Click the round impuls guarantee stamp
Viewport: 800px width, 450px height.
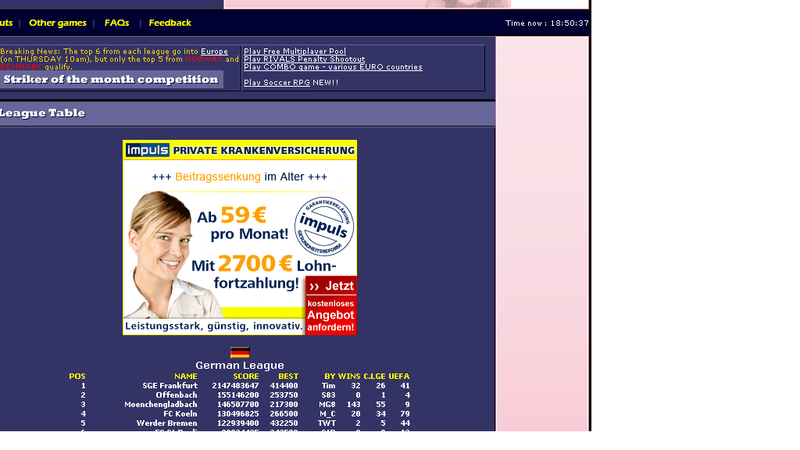point(324,226)
